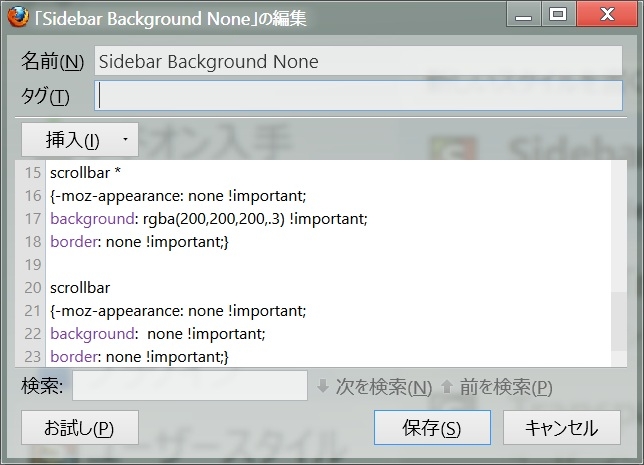
Task: Click the down arrow icon beside 次を検索
Action: pos(323,386)
